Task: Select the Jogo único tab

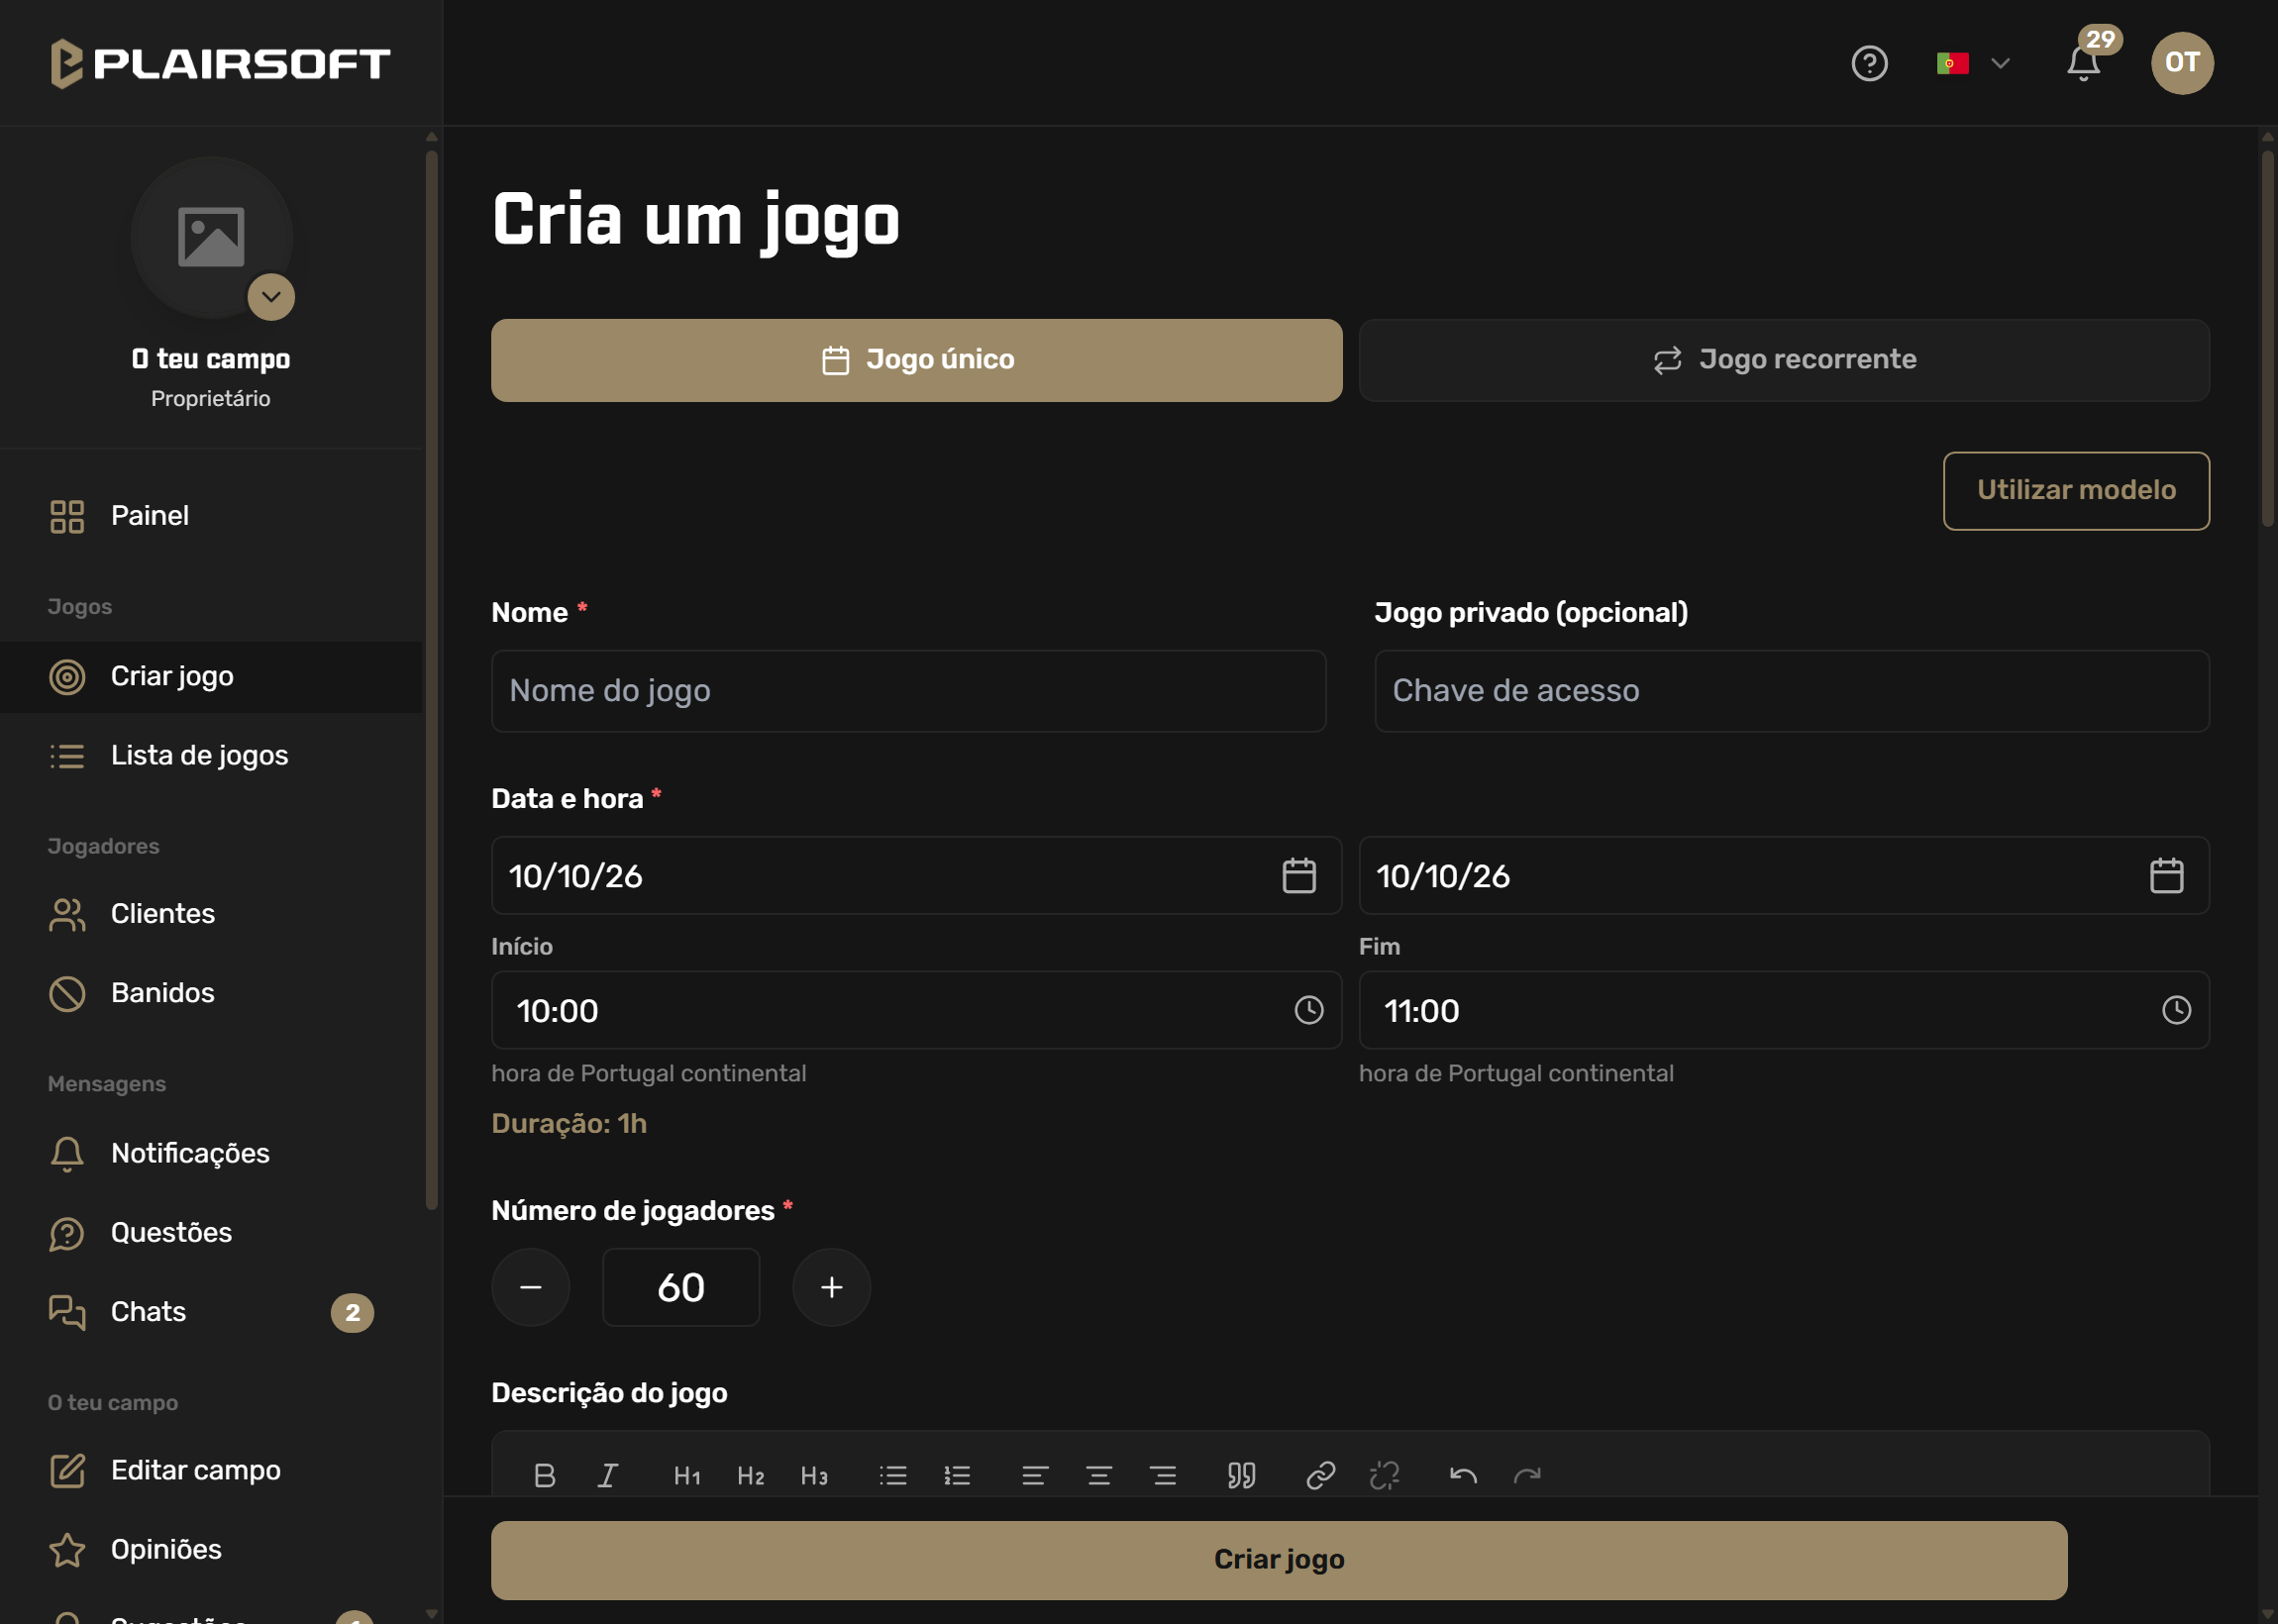Action: click(x=916, y=360)
